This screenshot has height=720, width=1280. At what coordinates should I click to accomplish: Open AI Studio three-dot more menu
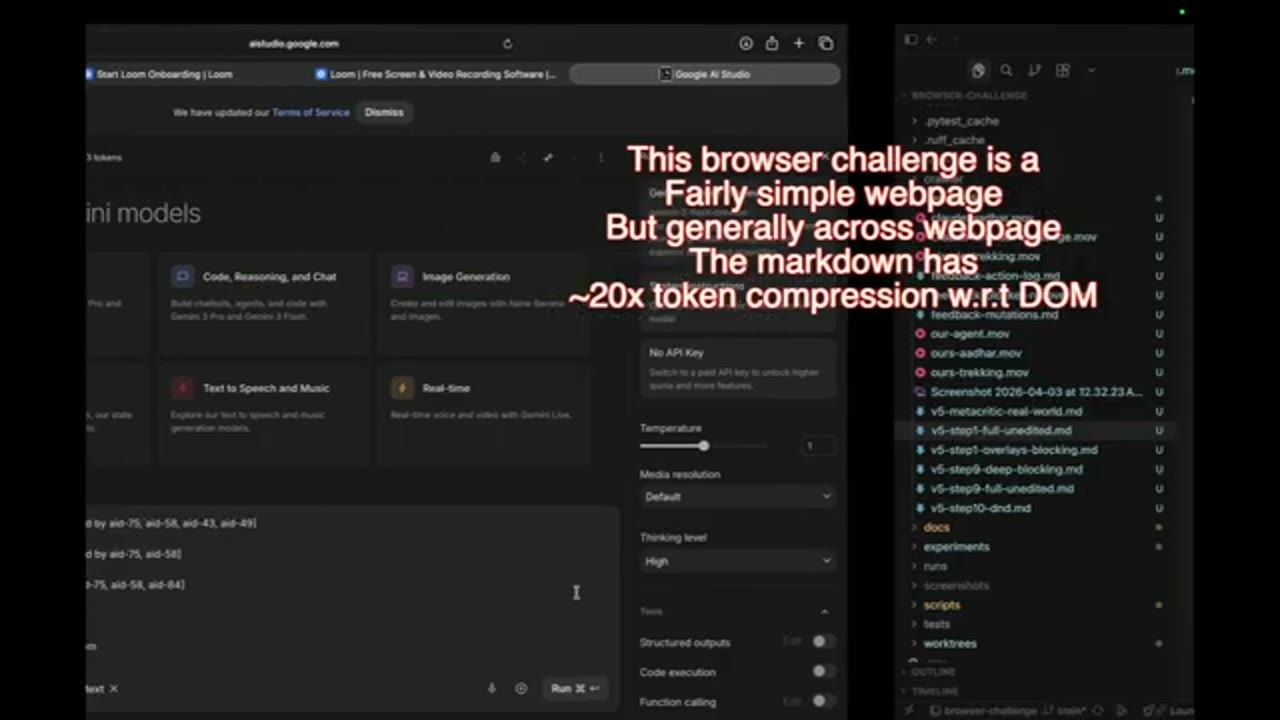[601, 157]
